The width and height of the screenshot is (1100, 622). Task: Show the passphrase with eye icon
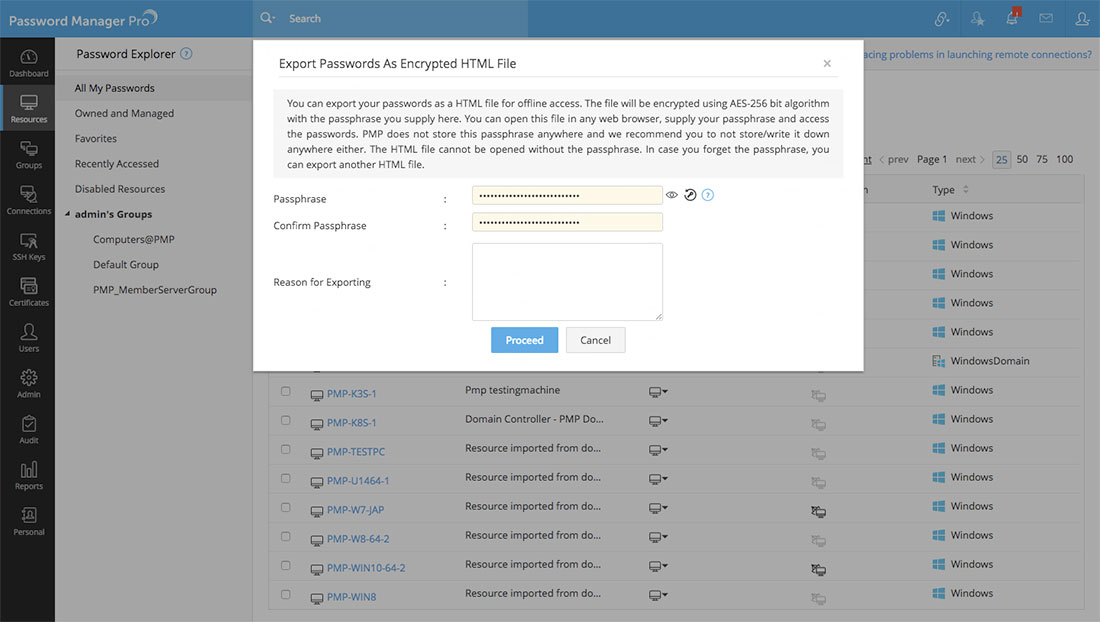(x=672, y=195)
